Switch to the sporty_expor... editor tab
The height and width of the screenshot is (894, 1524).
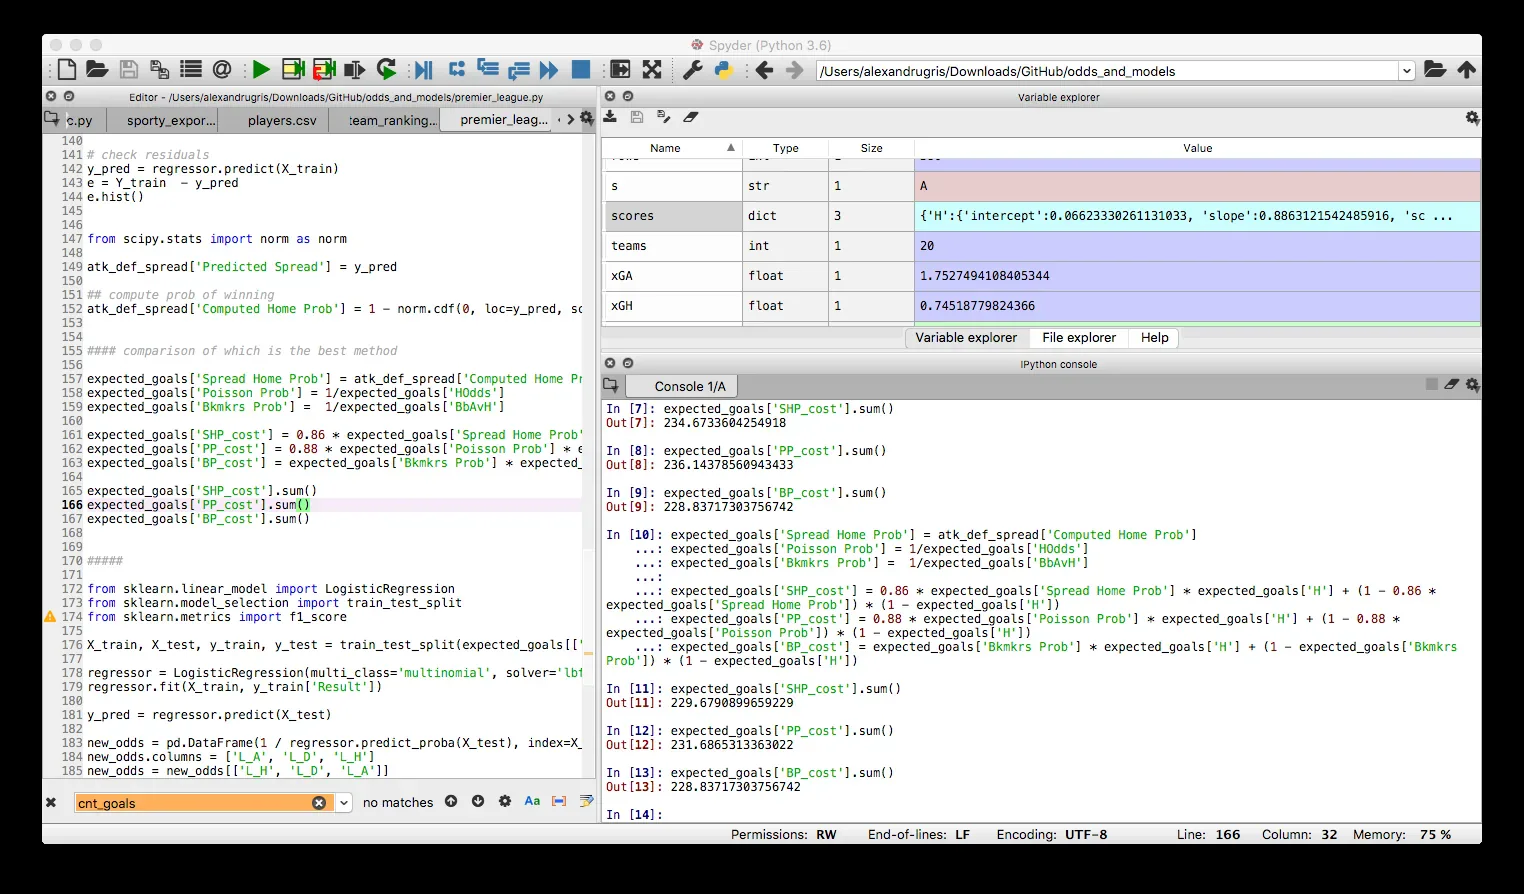coord(171,120)
